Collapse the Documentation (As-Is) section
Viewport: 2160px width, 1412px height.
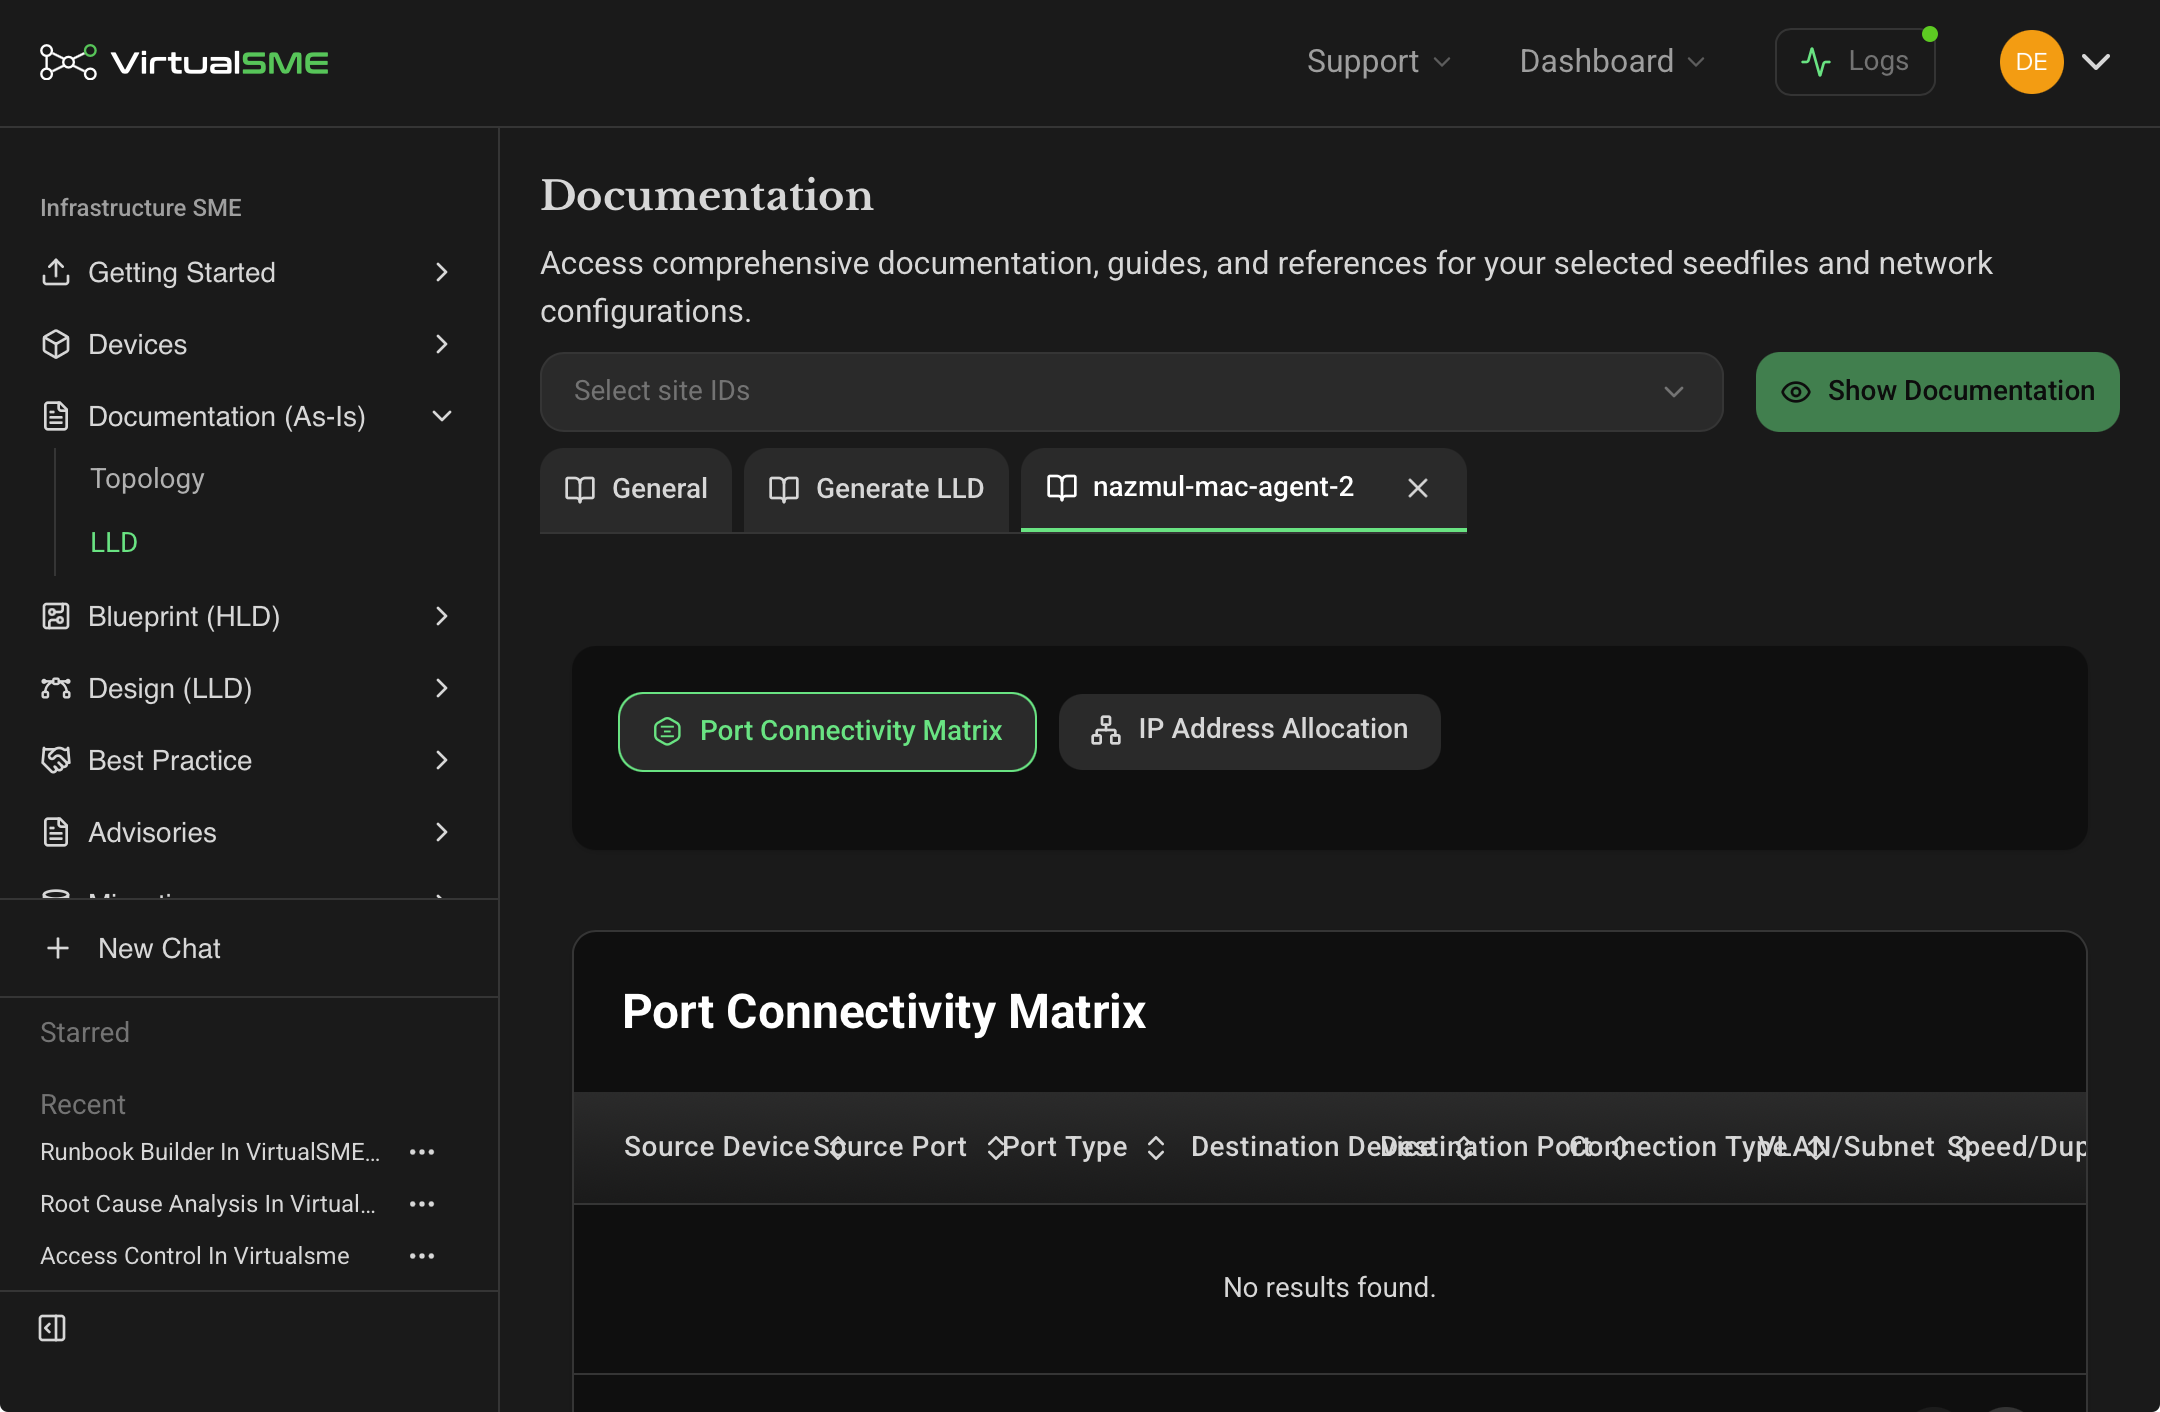pyautogui.click(x=442, y=416)
